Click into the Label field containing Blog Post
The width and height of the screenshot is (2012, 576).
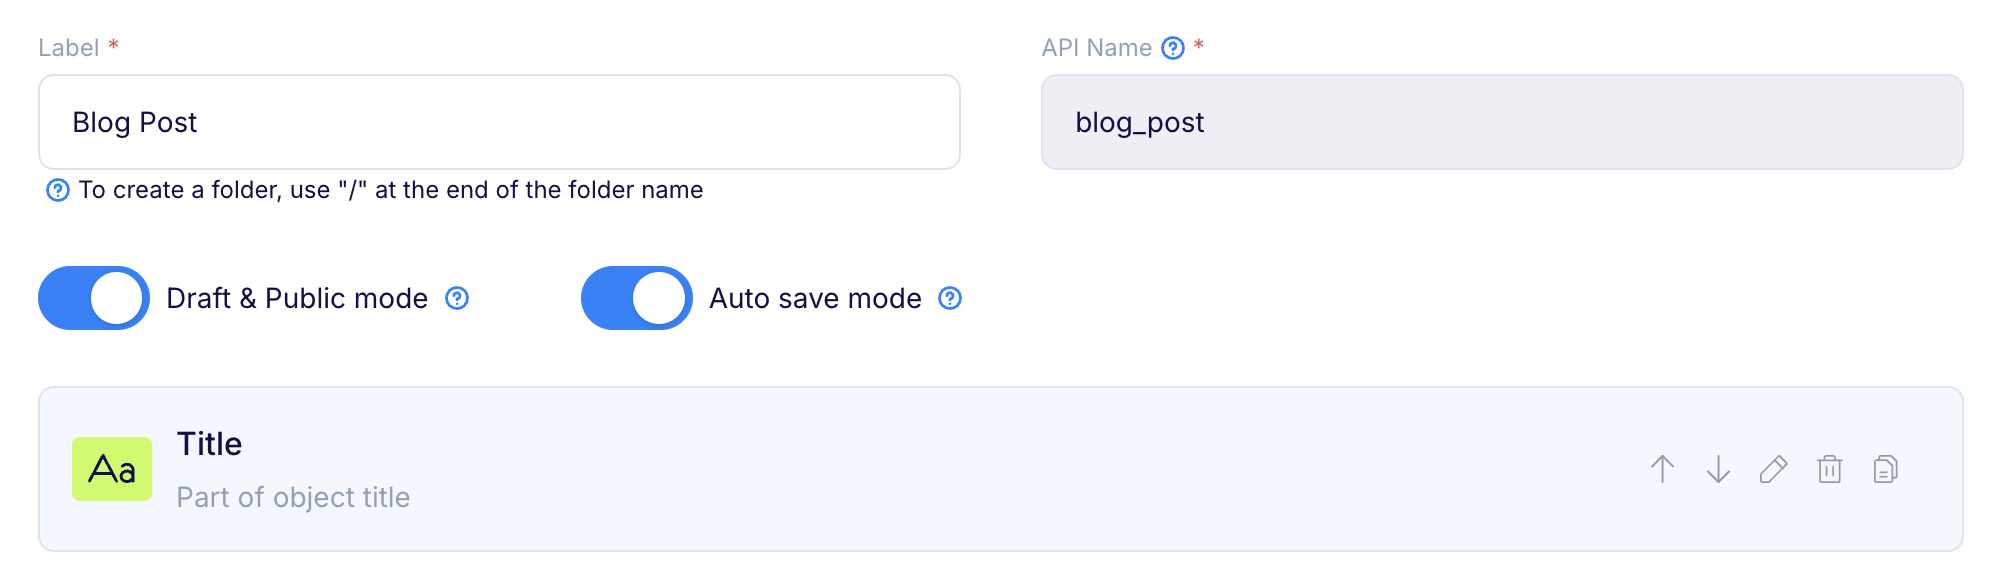pos(499,122)
